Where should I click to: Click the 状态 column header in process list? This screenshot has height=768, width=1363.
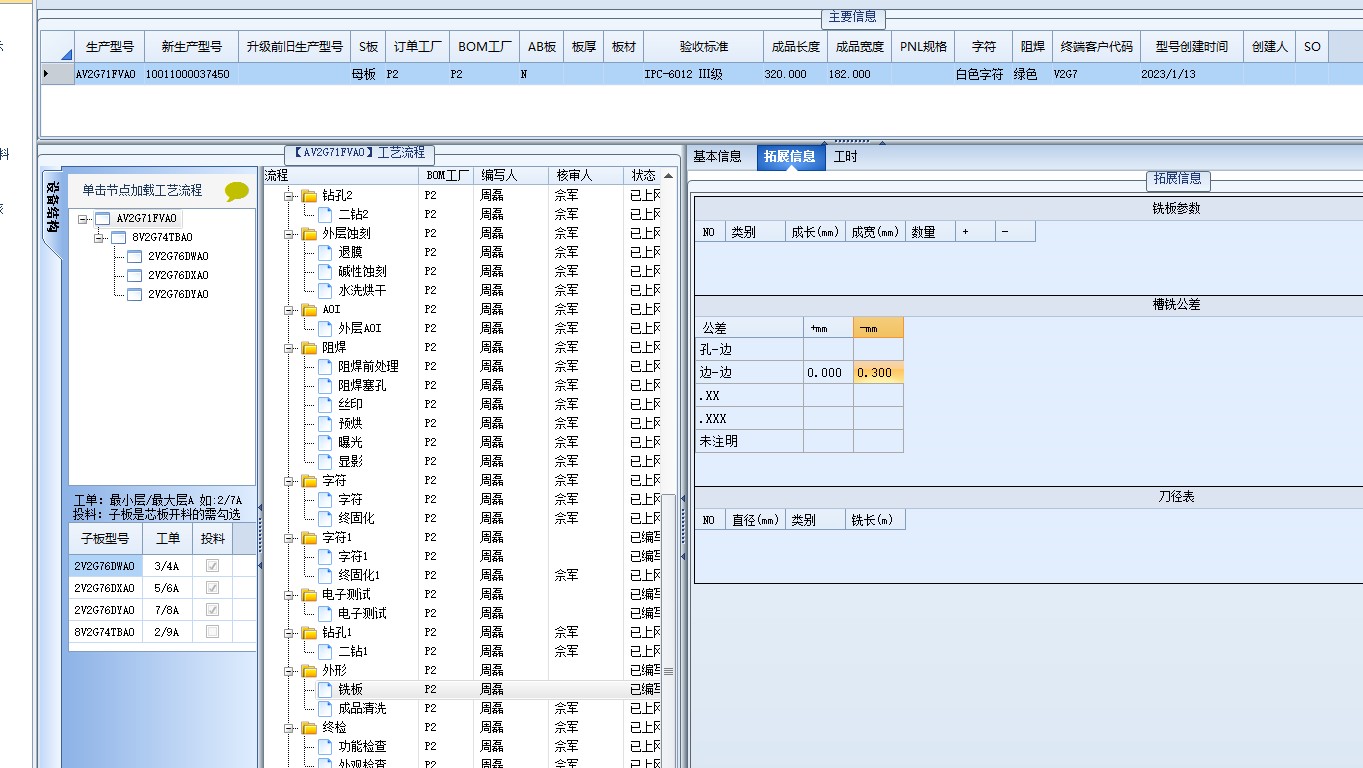(x=642, y=176)
